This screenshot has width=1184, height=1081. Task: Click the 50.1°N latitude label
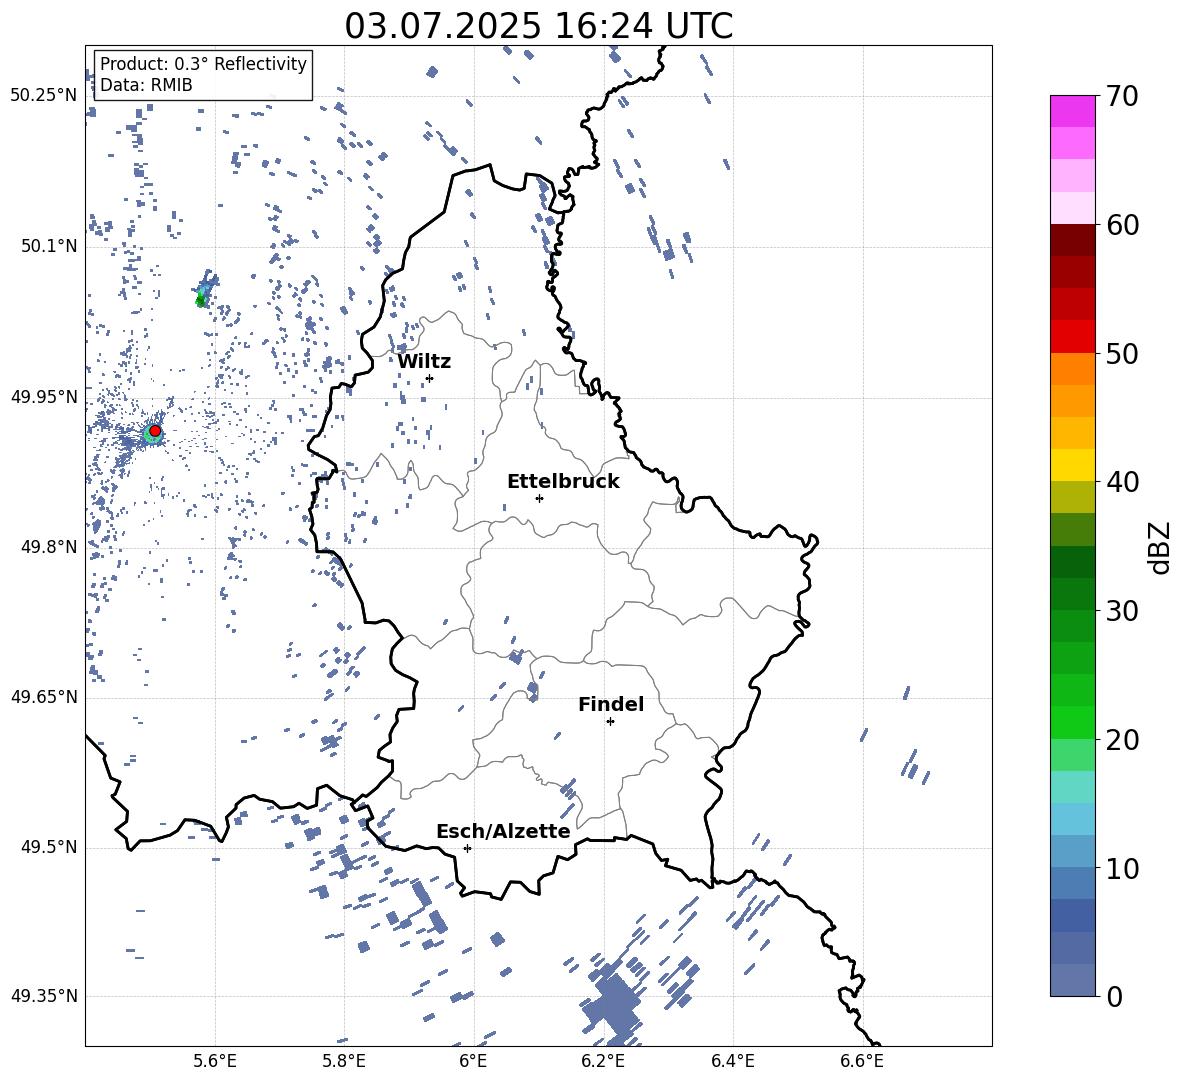click(x=48, y=246)
